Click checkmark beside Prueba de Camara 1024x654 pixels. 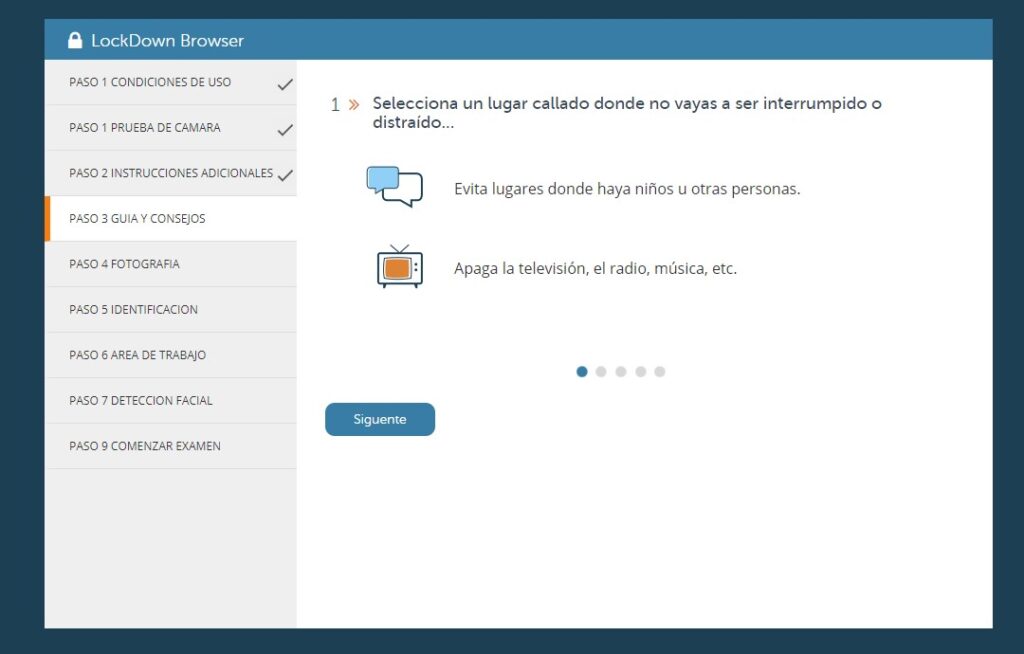pyautogui.click(x=285, y=129)
